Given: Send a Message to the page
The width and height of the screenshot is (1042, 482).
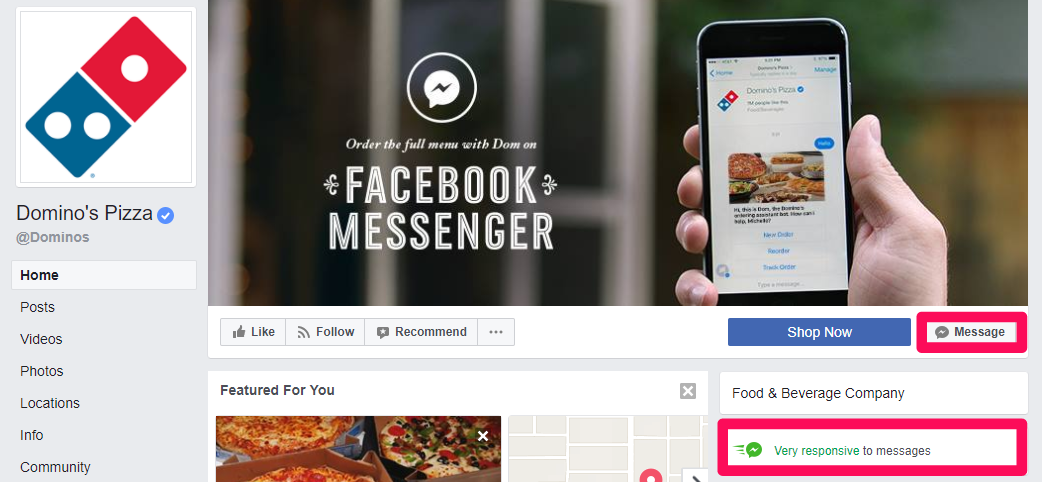Looking at the screenshot, I should coord(971,332).
